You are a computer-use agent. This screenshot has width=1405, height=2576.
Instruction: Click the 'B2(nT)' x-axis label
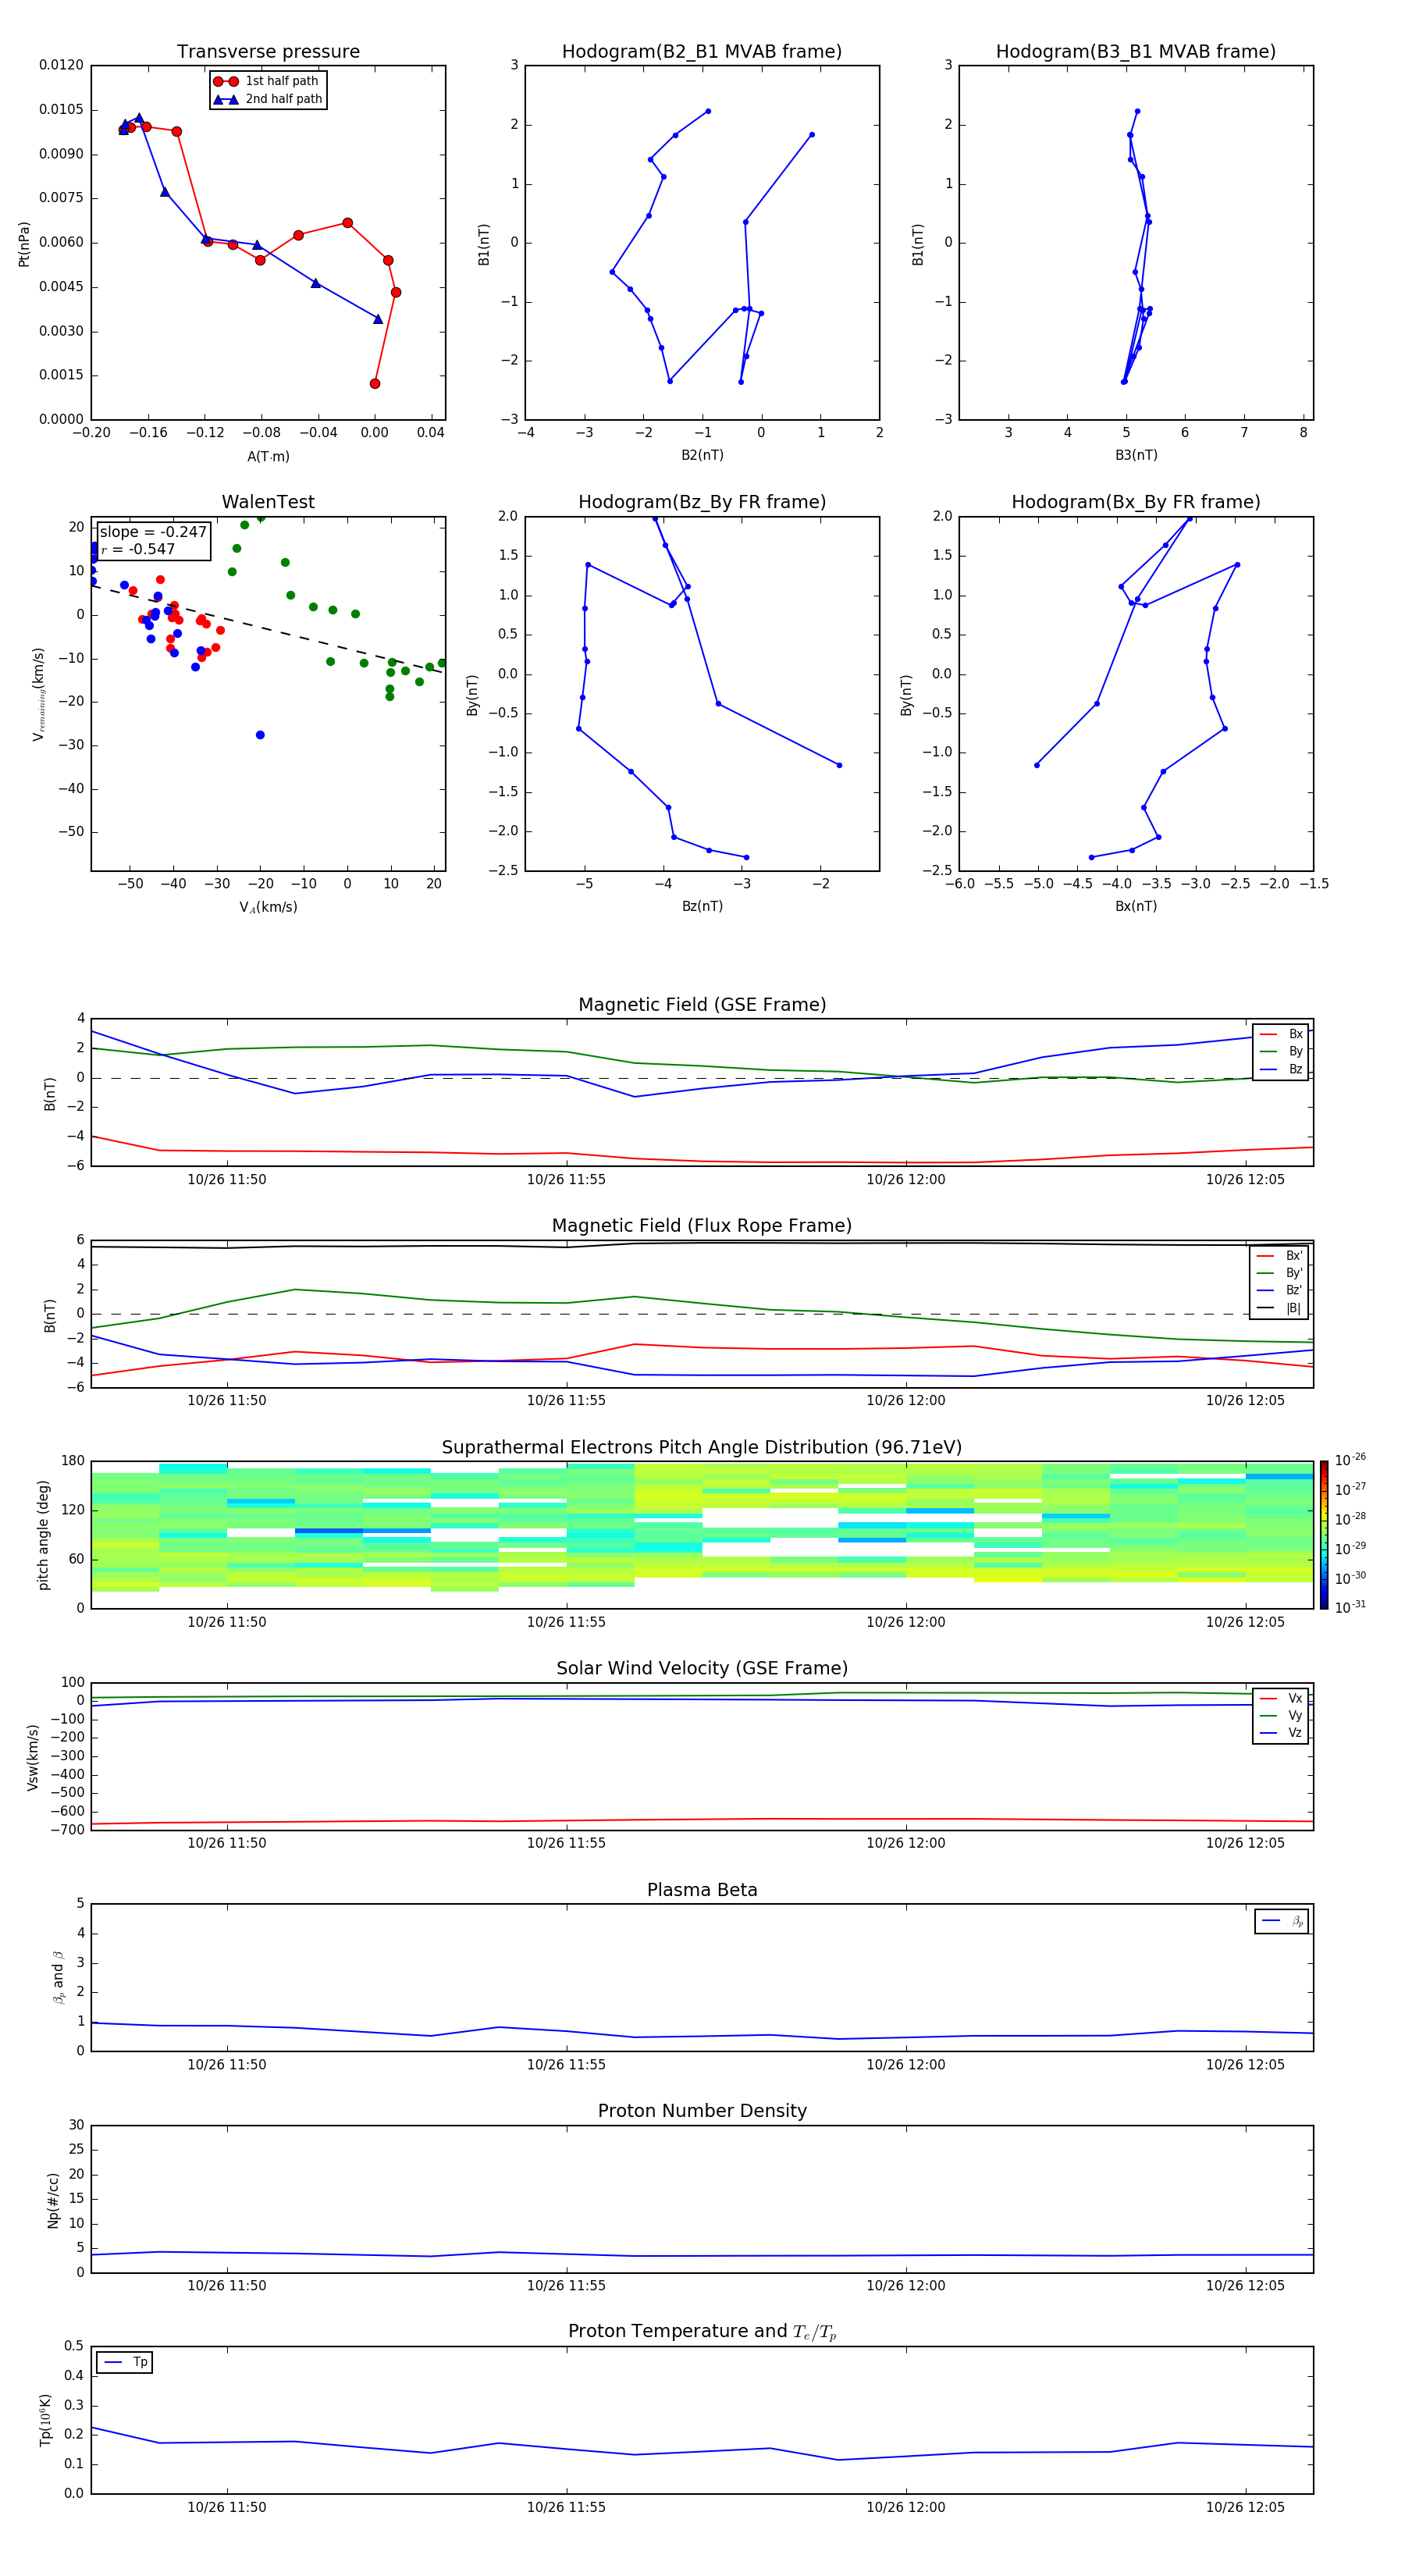point(702,455)
